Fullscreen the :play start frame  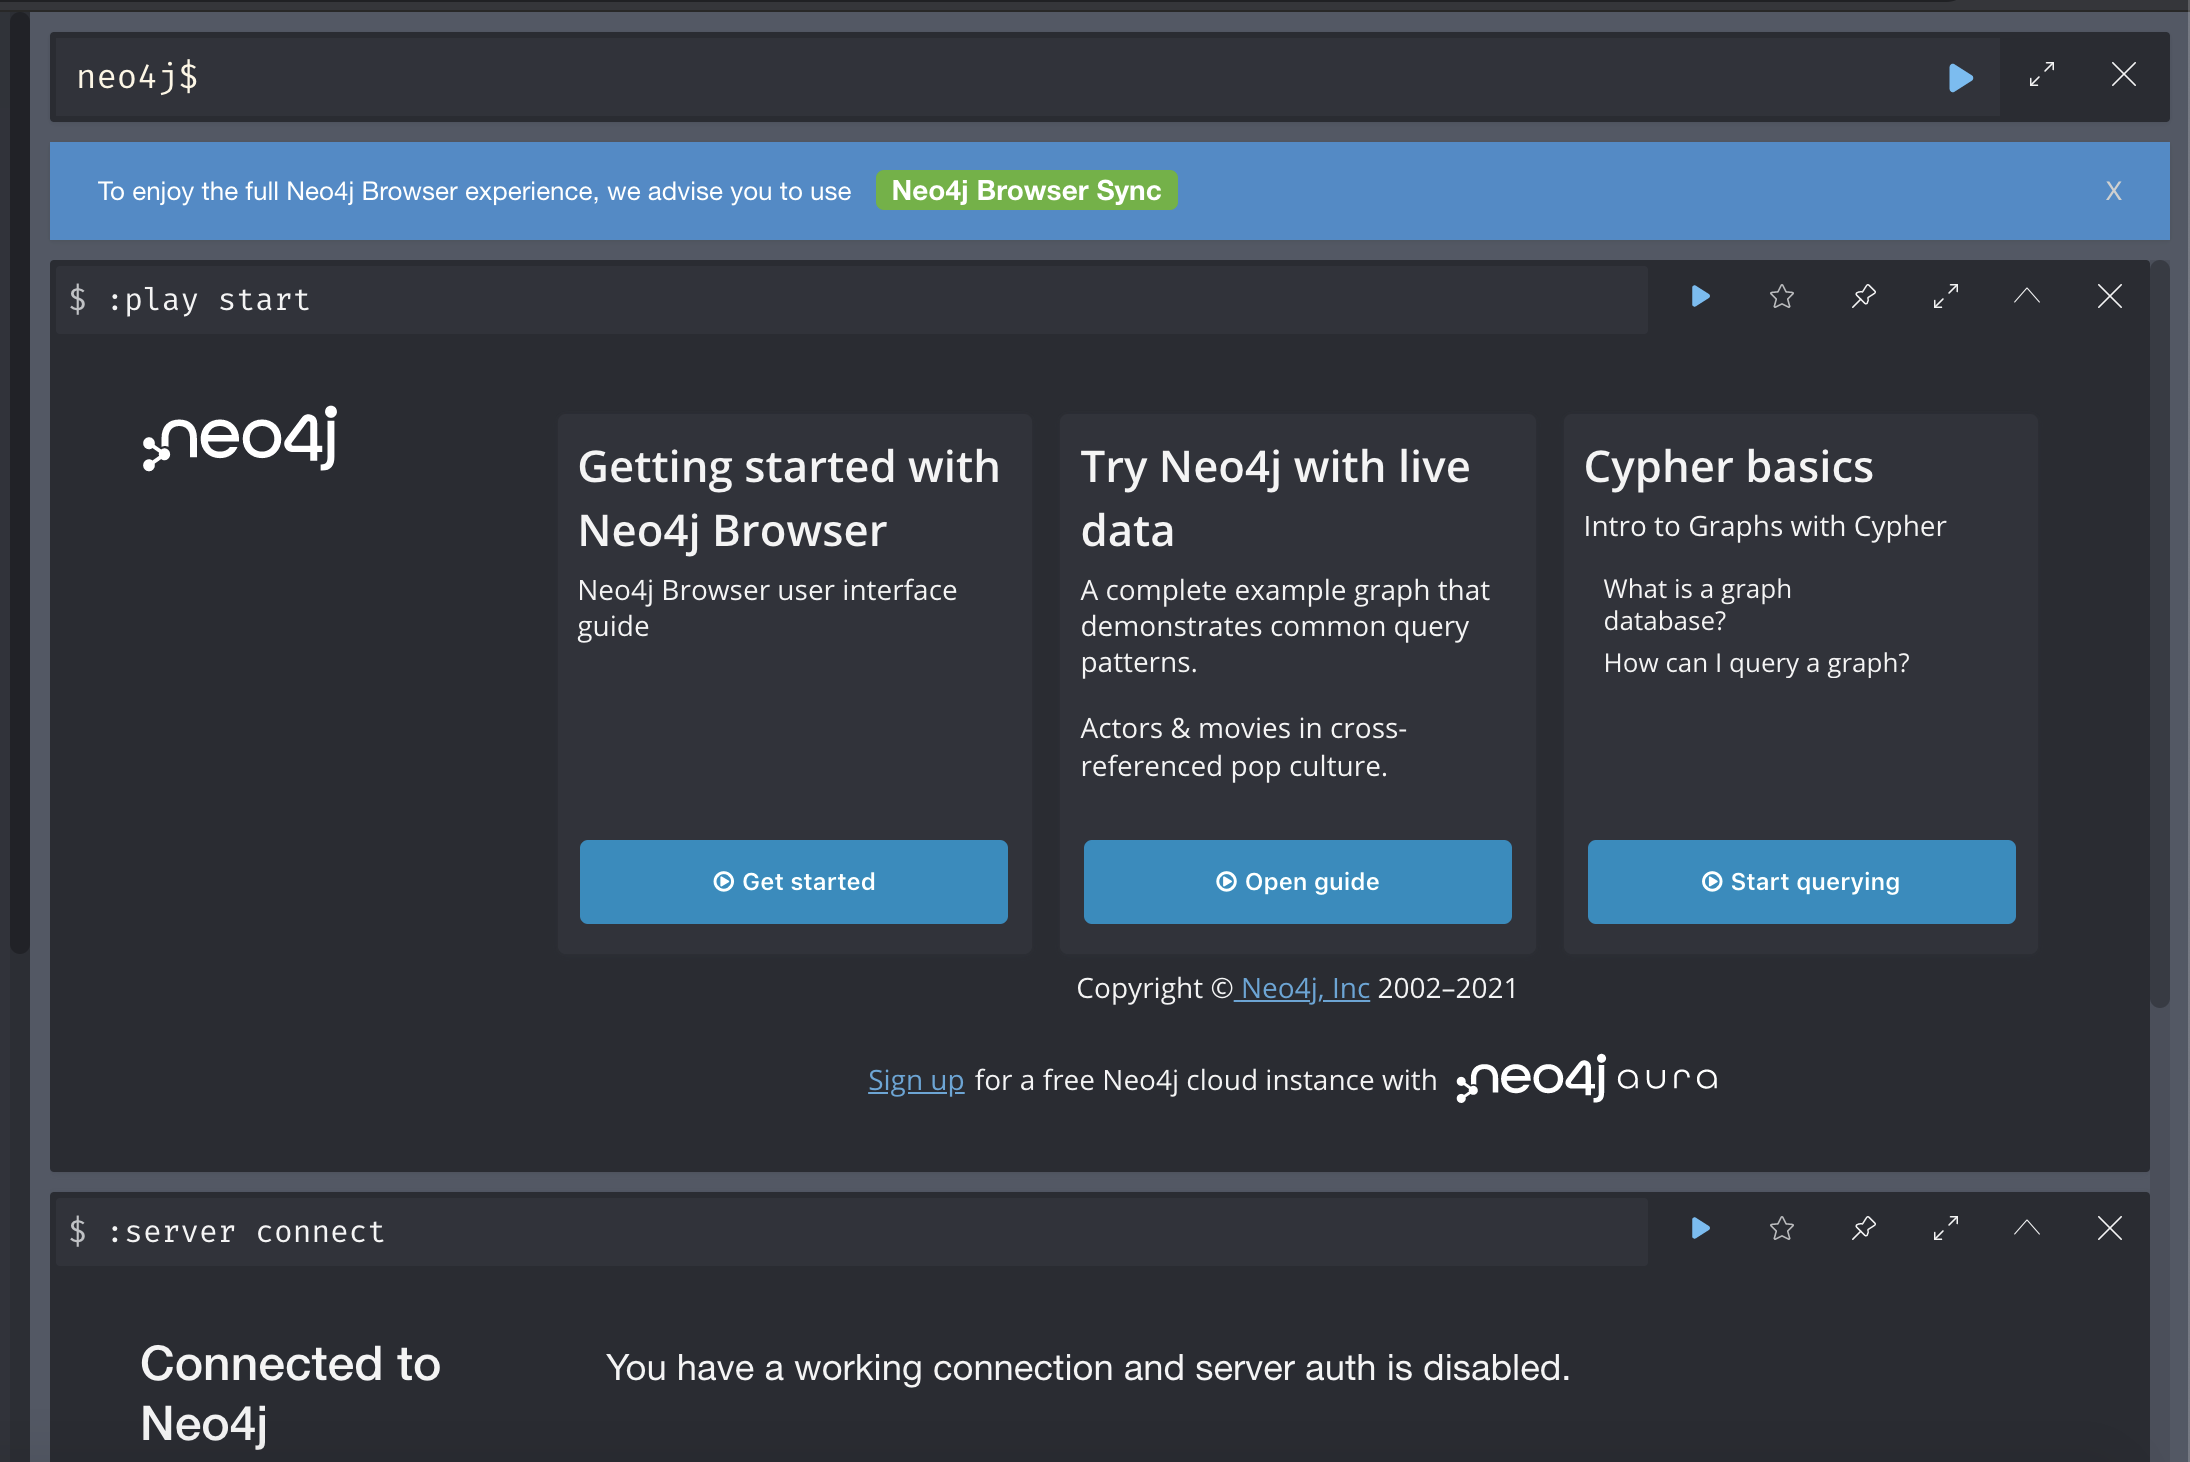1945,297
